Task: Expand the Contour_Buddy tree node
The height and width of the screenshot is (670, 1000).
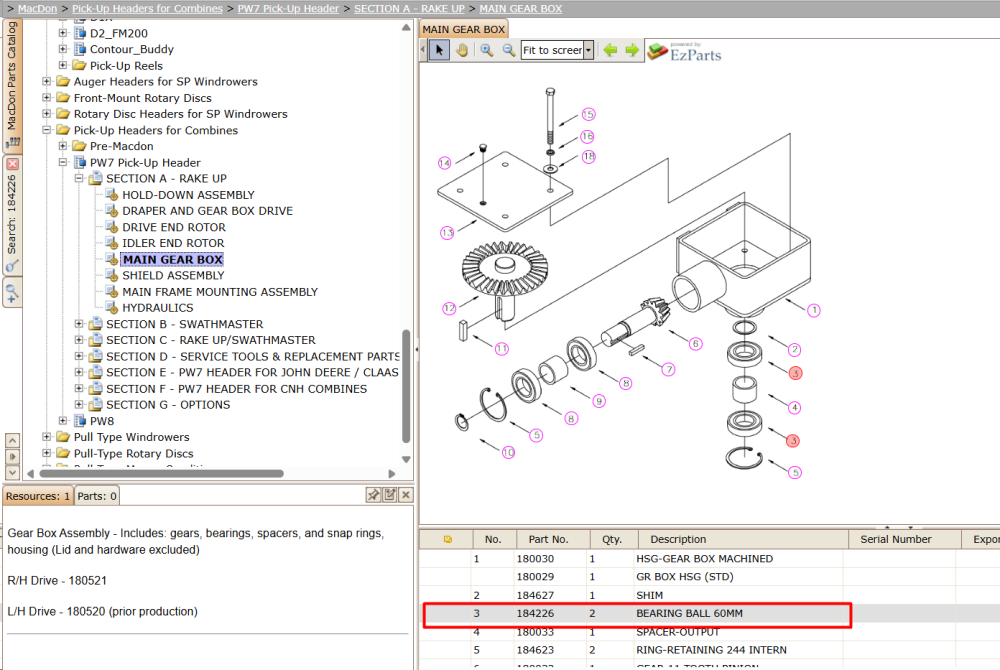Action: tap(62, 48)
